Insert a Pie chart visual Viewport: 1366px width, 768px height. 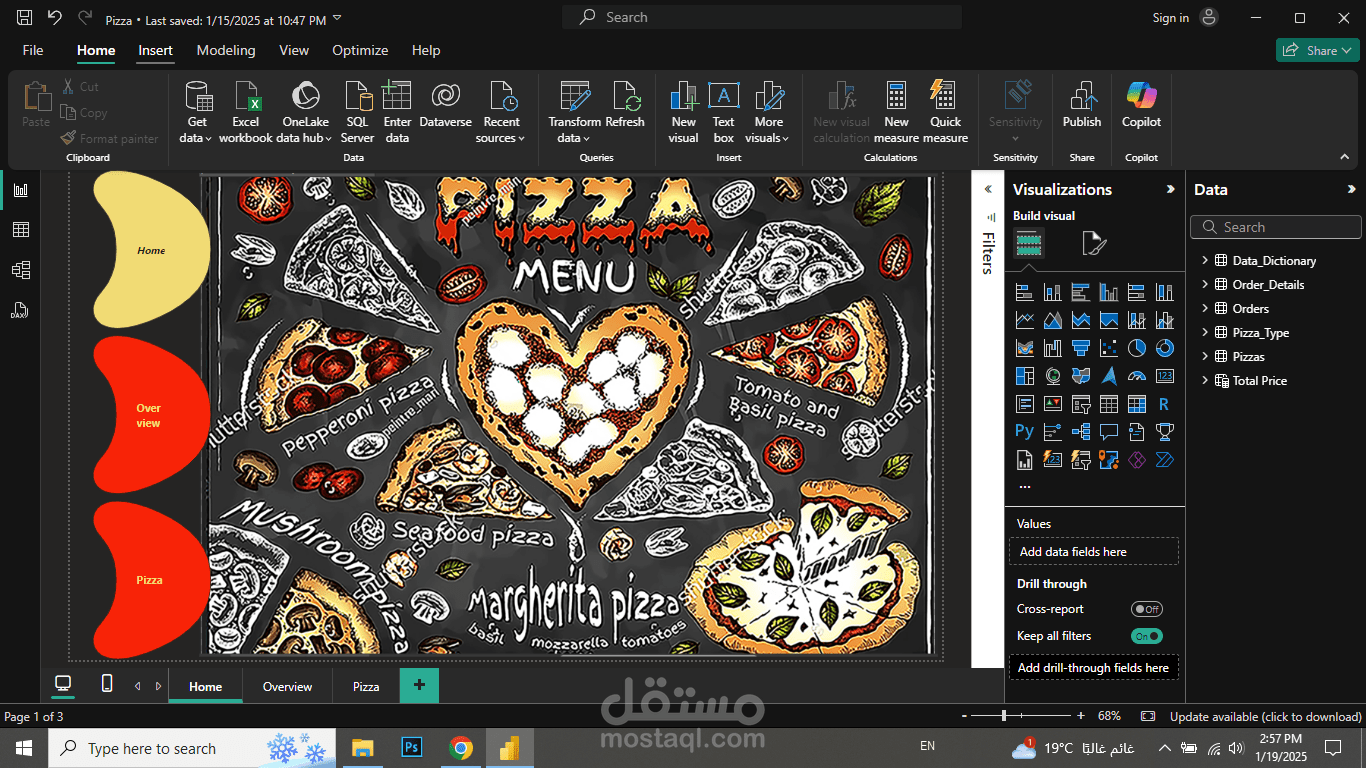coord(1136,348)
